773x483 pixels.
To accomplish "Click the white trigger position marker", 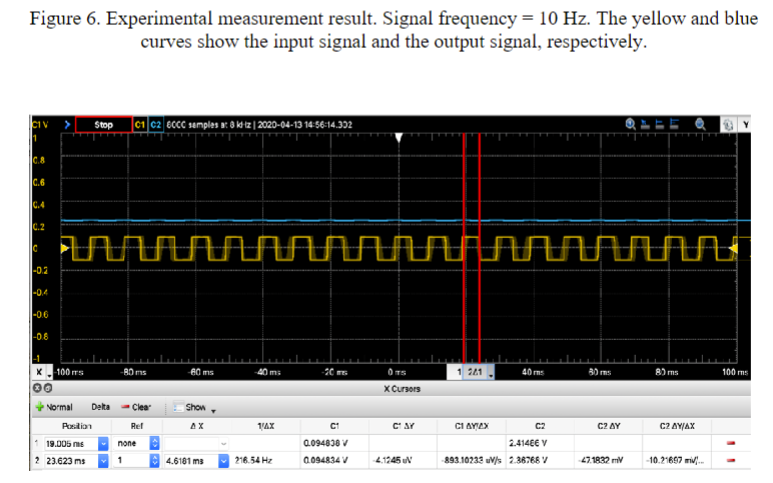I will pos(399,138).
